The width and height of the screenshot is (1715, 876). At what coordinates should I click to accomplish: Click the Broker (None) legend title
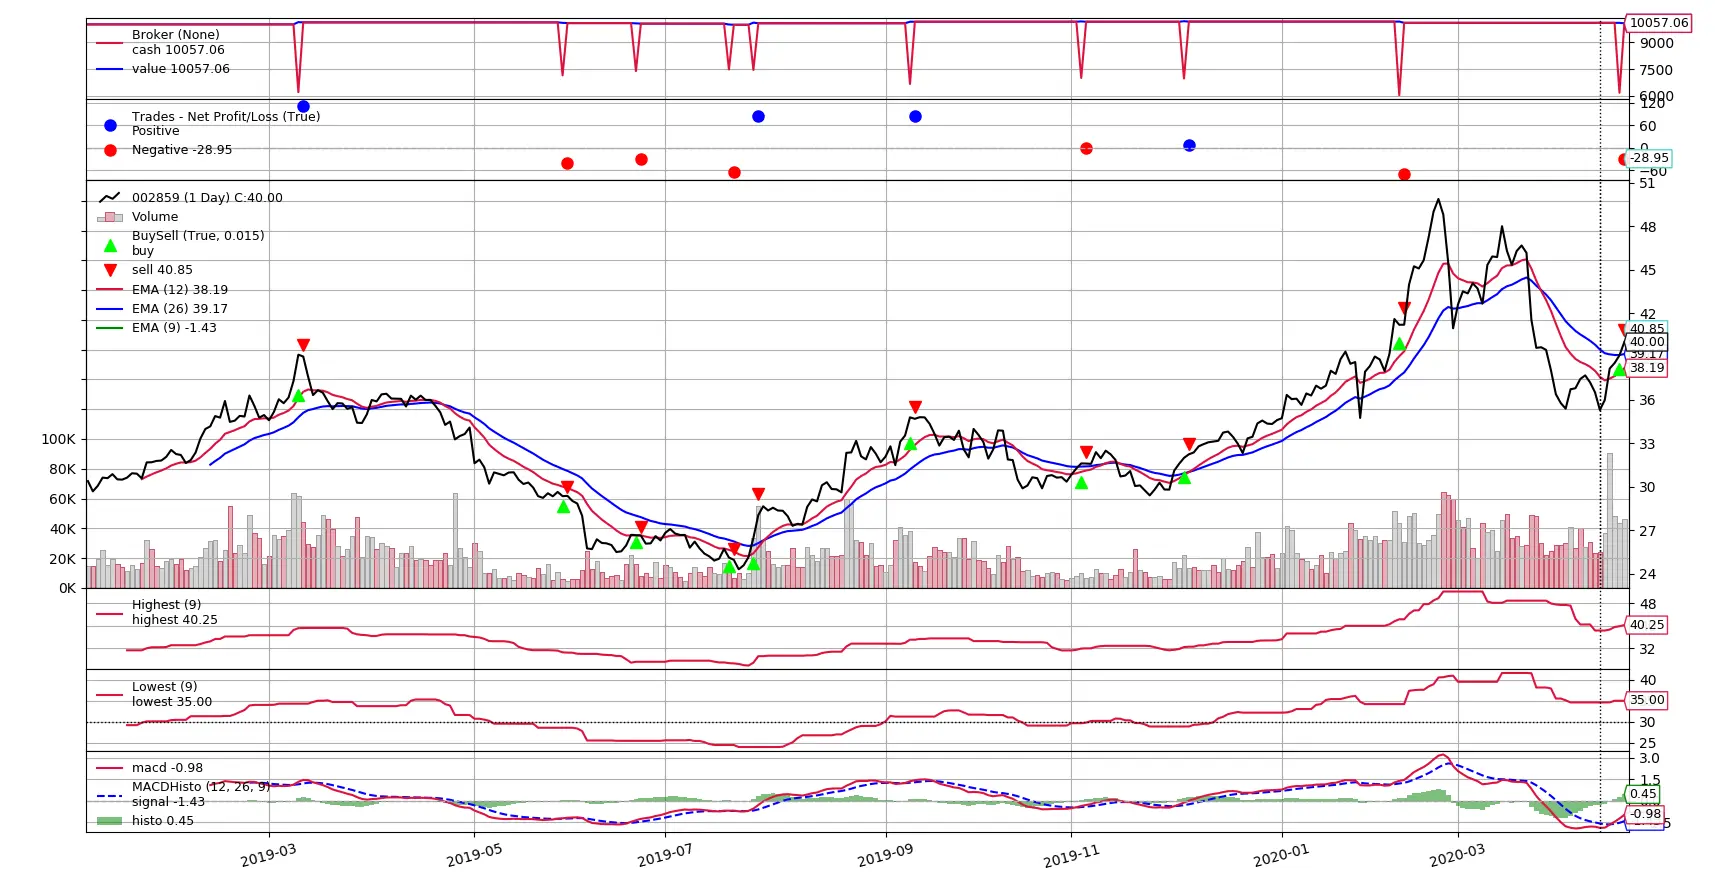[x=176, y=35]
